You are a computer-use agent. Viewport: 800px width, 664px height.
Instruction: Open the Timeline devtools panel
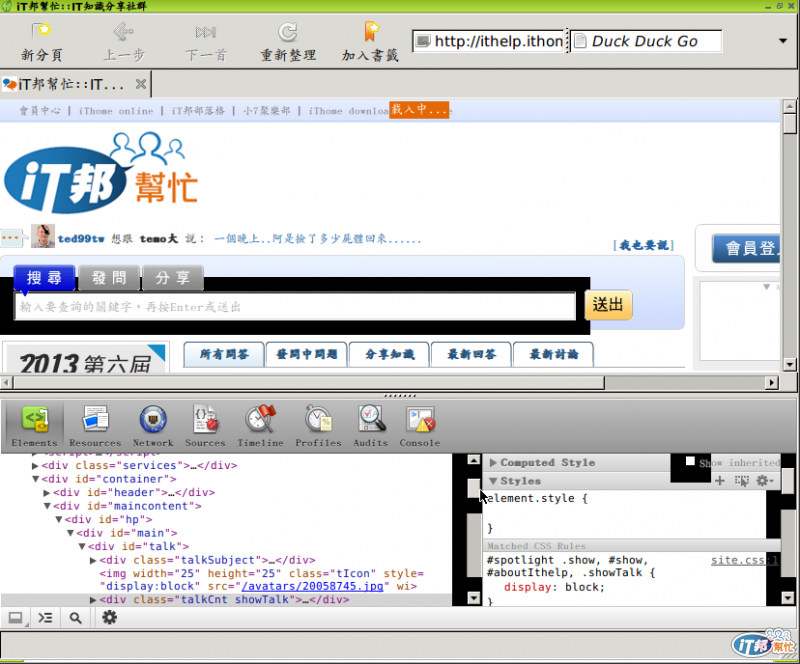click(x=260, y=425)
